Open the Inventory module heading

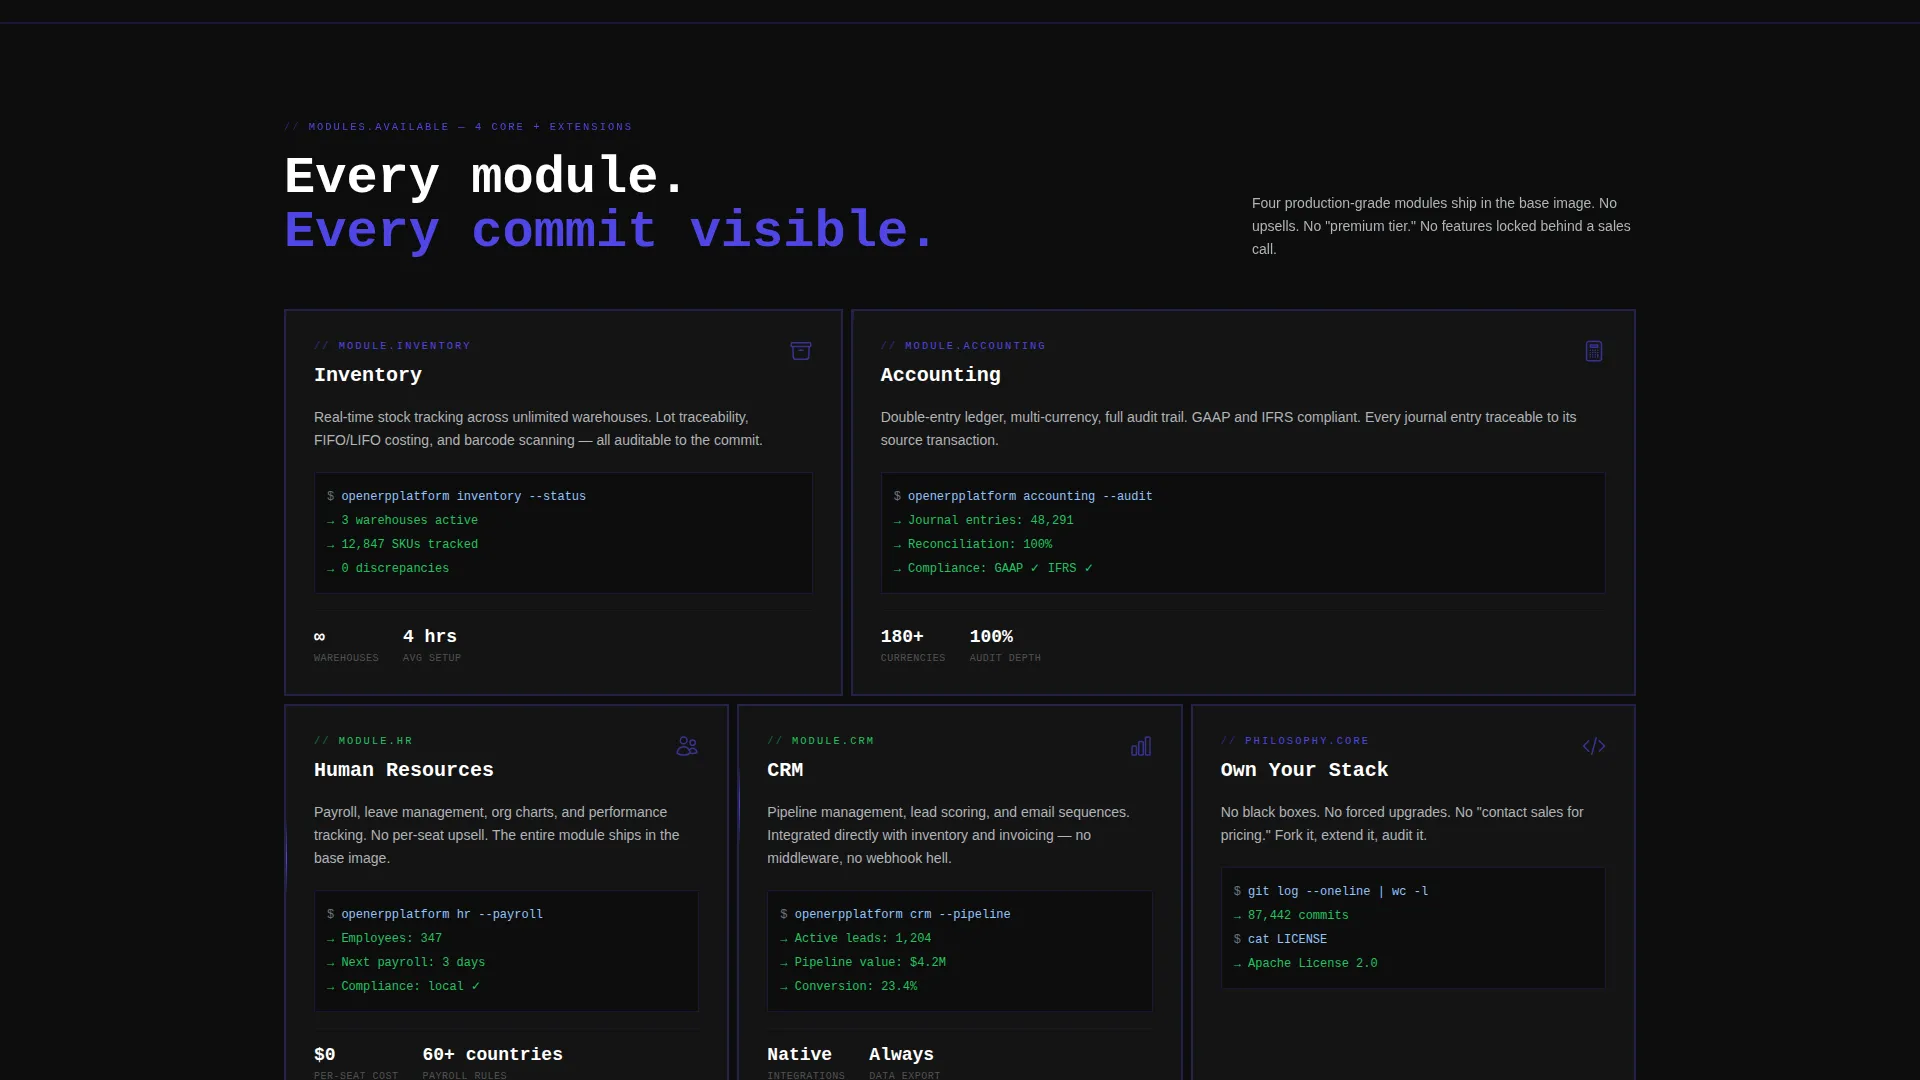(x=368, y=375)
